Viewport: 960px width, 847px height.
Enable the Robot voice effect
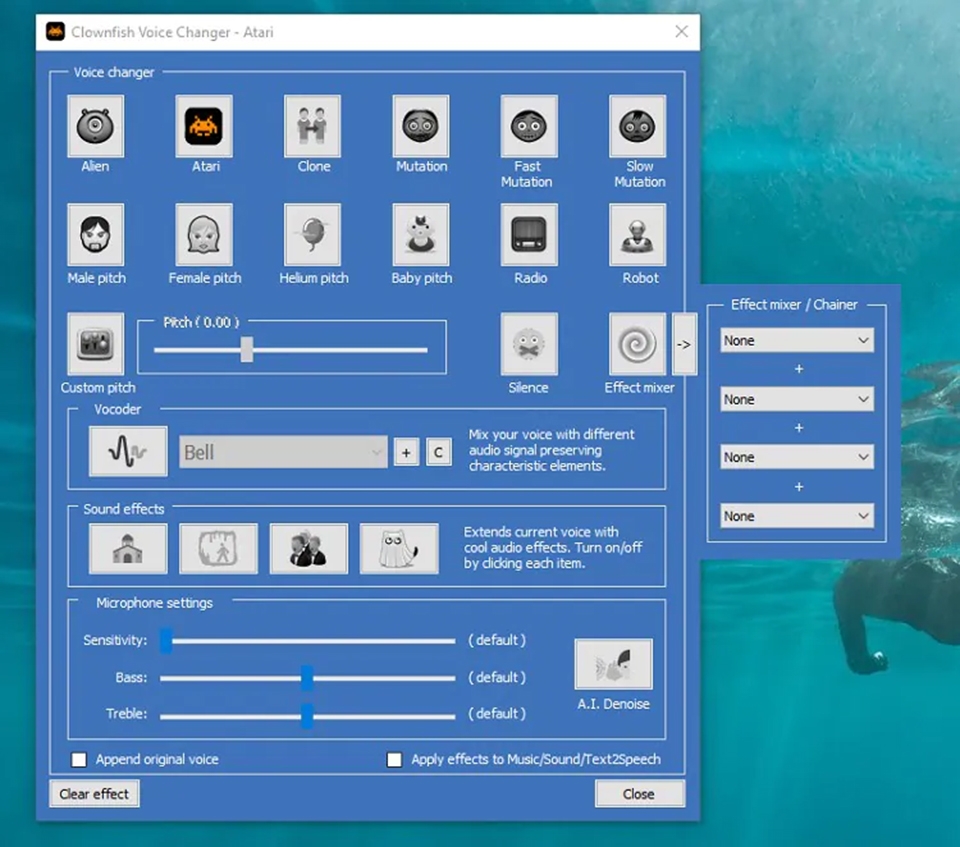point(638,235)
